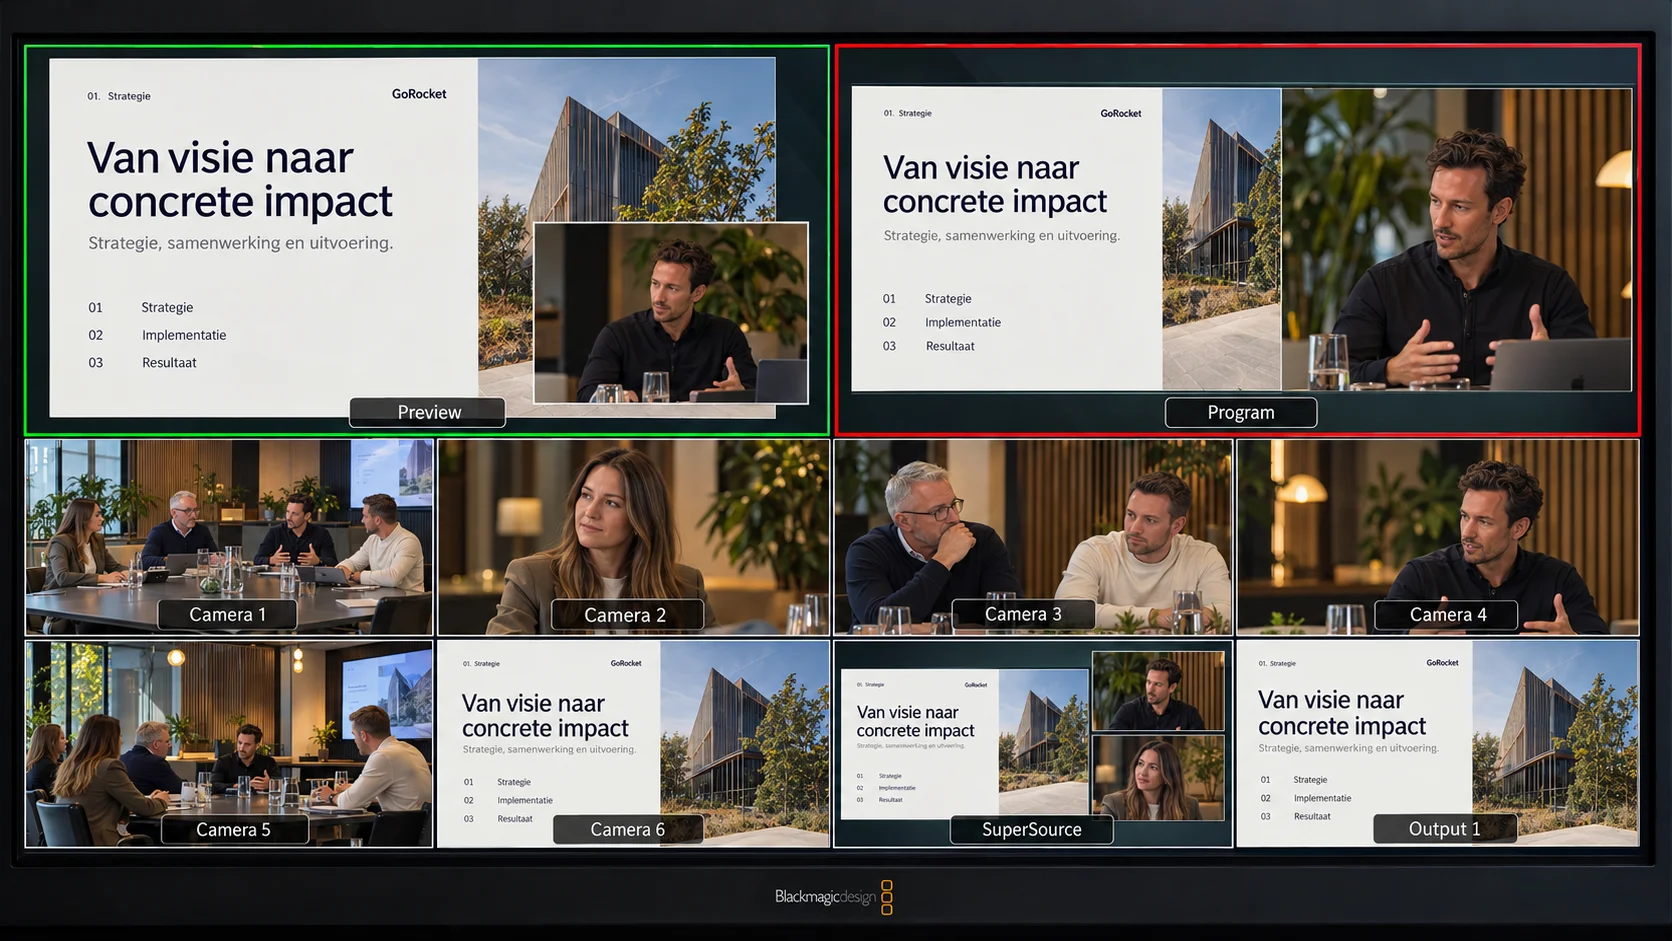
Task: Click the Blackmagicdesign logo
Action: (834, 897)
